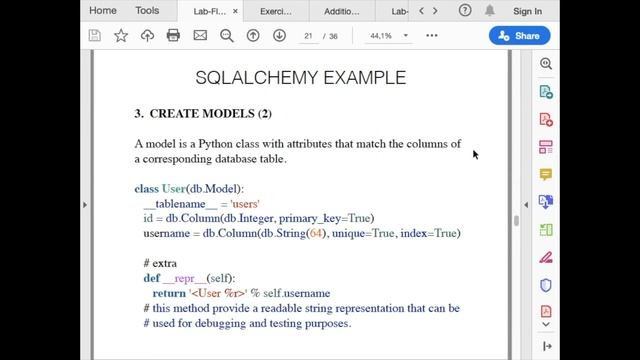Select the Exerci... document tab
Viewport: 640px width, 360px height.
point(276,11)
